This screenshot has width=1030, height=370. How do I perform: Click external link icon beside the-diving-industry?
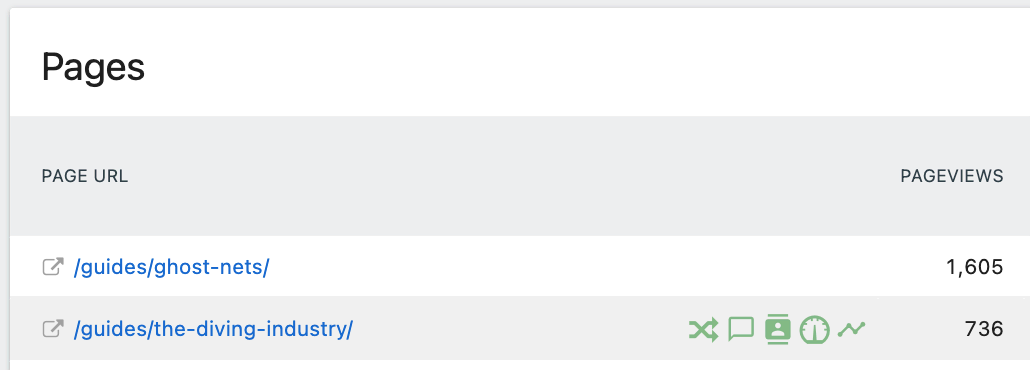53,329
